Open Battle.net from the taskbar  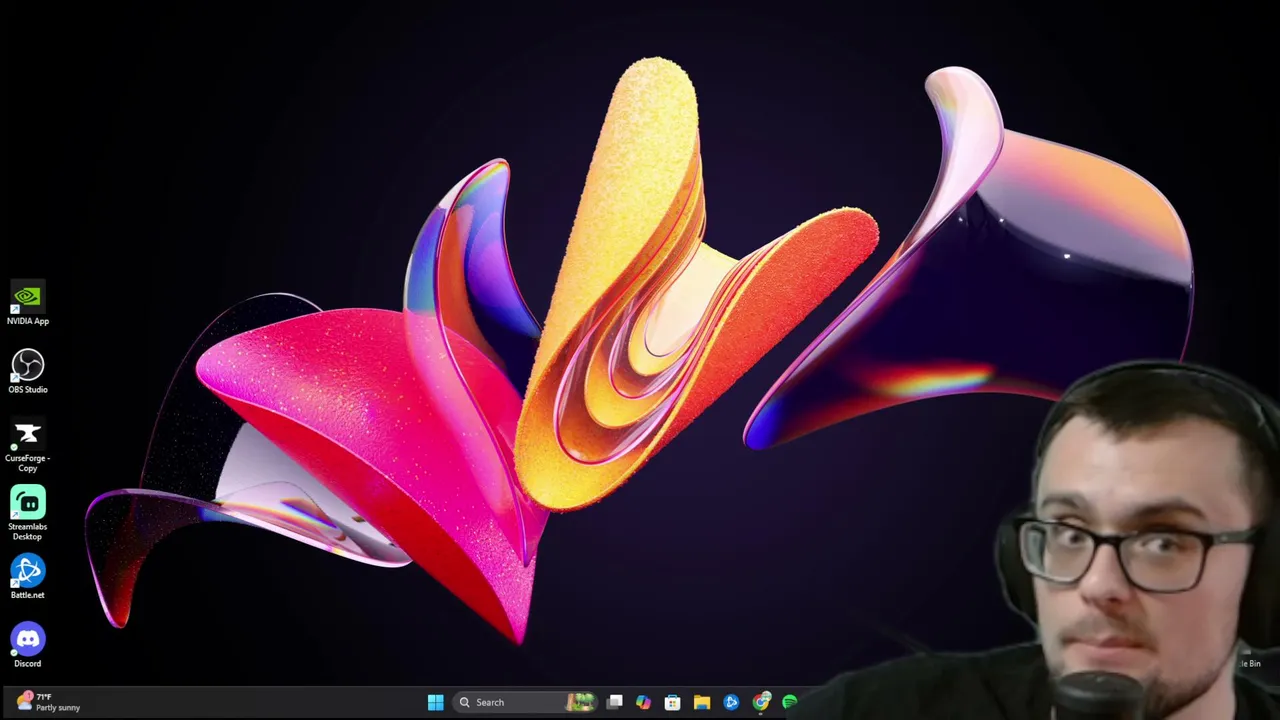[x=731, y=702]
